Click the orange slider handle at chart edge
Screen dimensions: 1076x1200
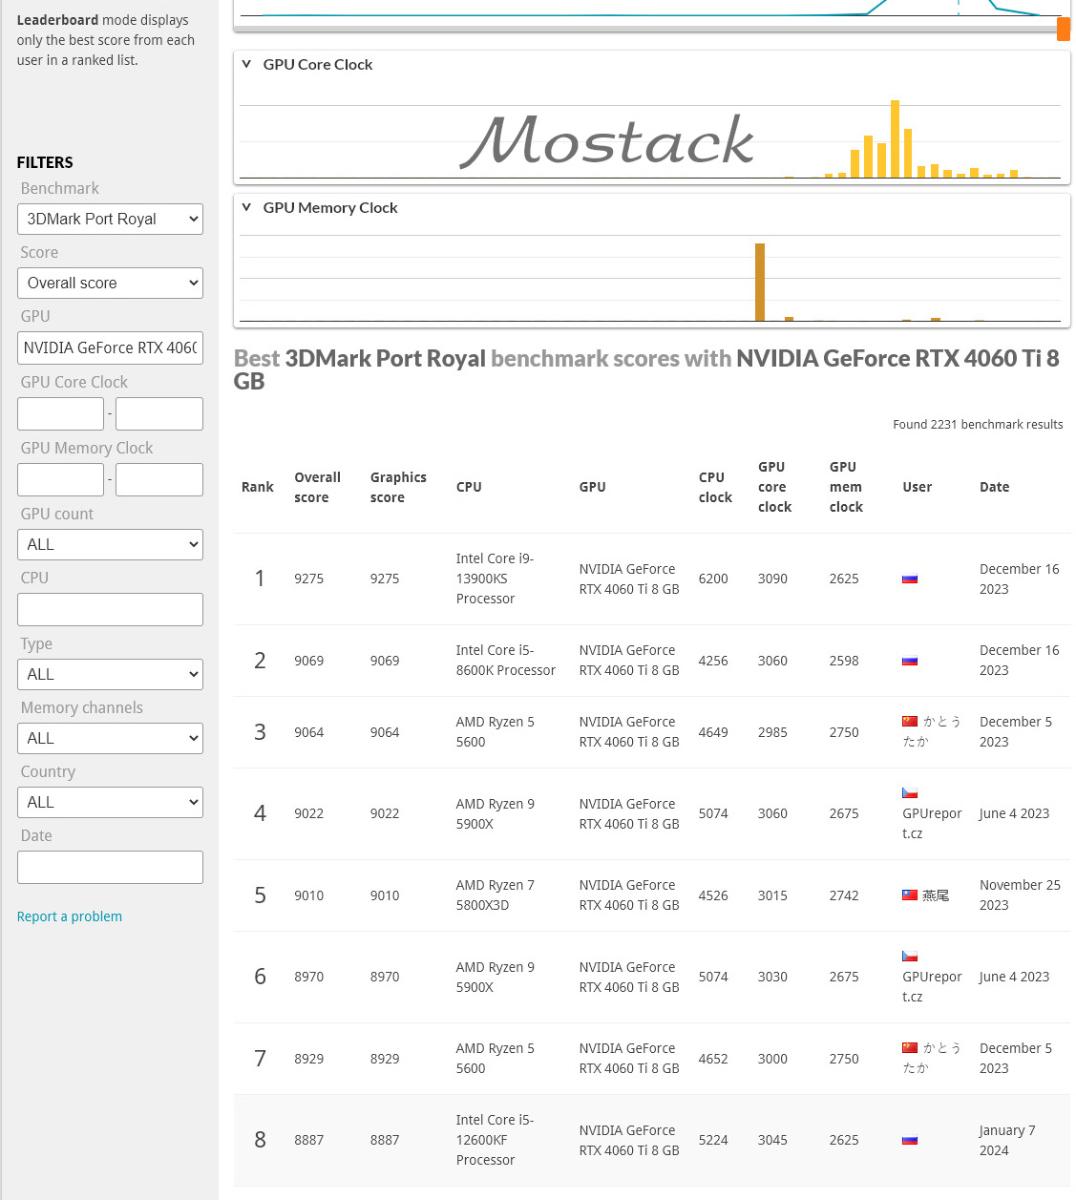tap(1063, 29)
